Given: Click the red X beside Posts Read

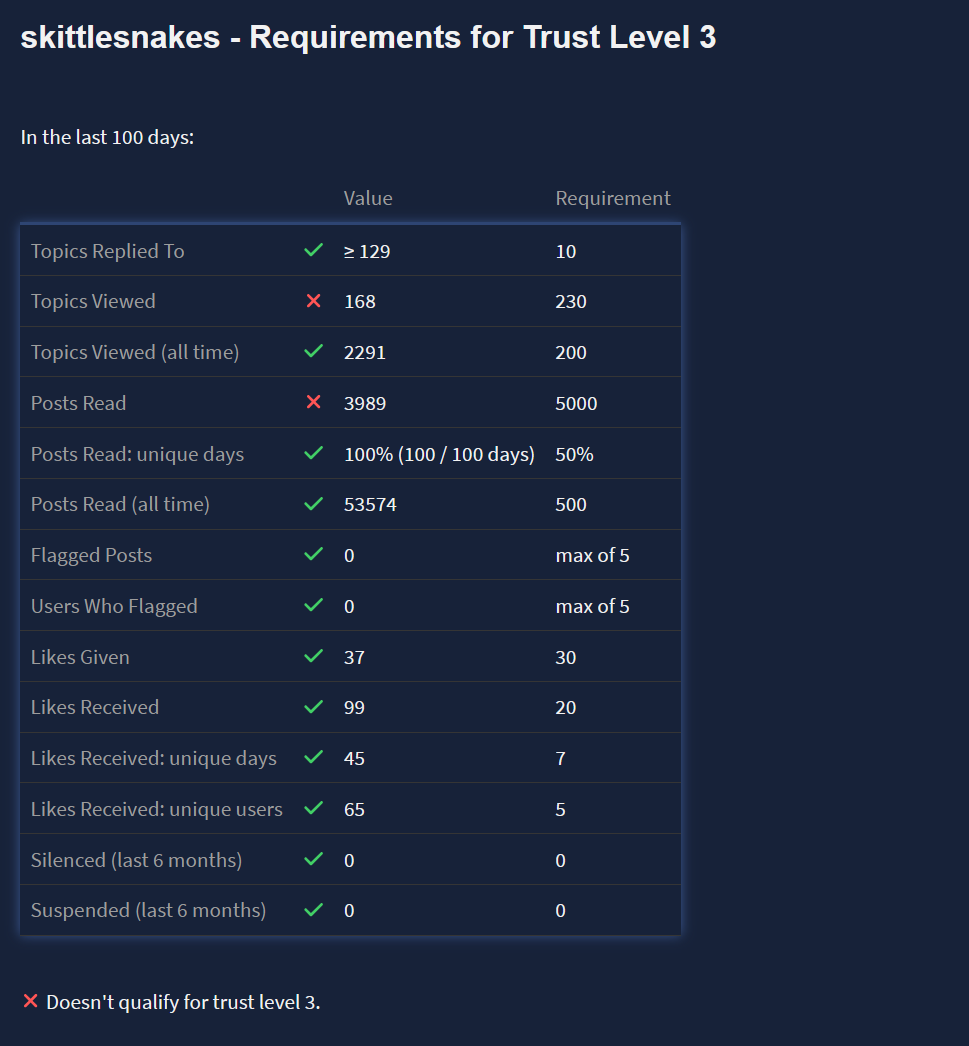Looking at the screenshot, I should pos(313,402).
